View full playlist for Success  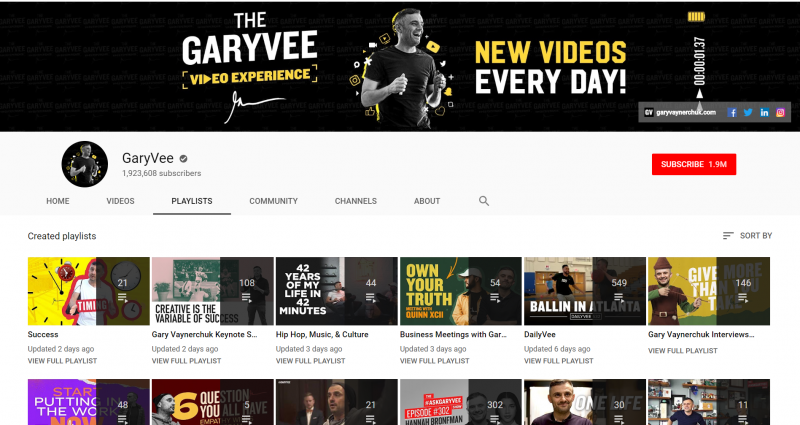point(62,361)
